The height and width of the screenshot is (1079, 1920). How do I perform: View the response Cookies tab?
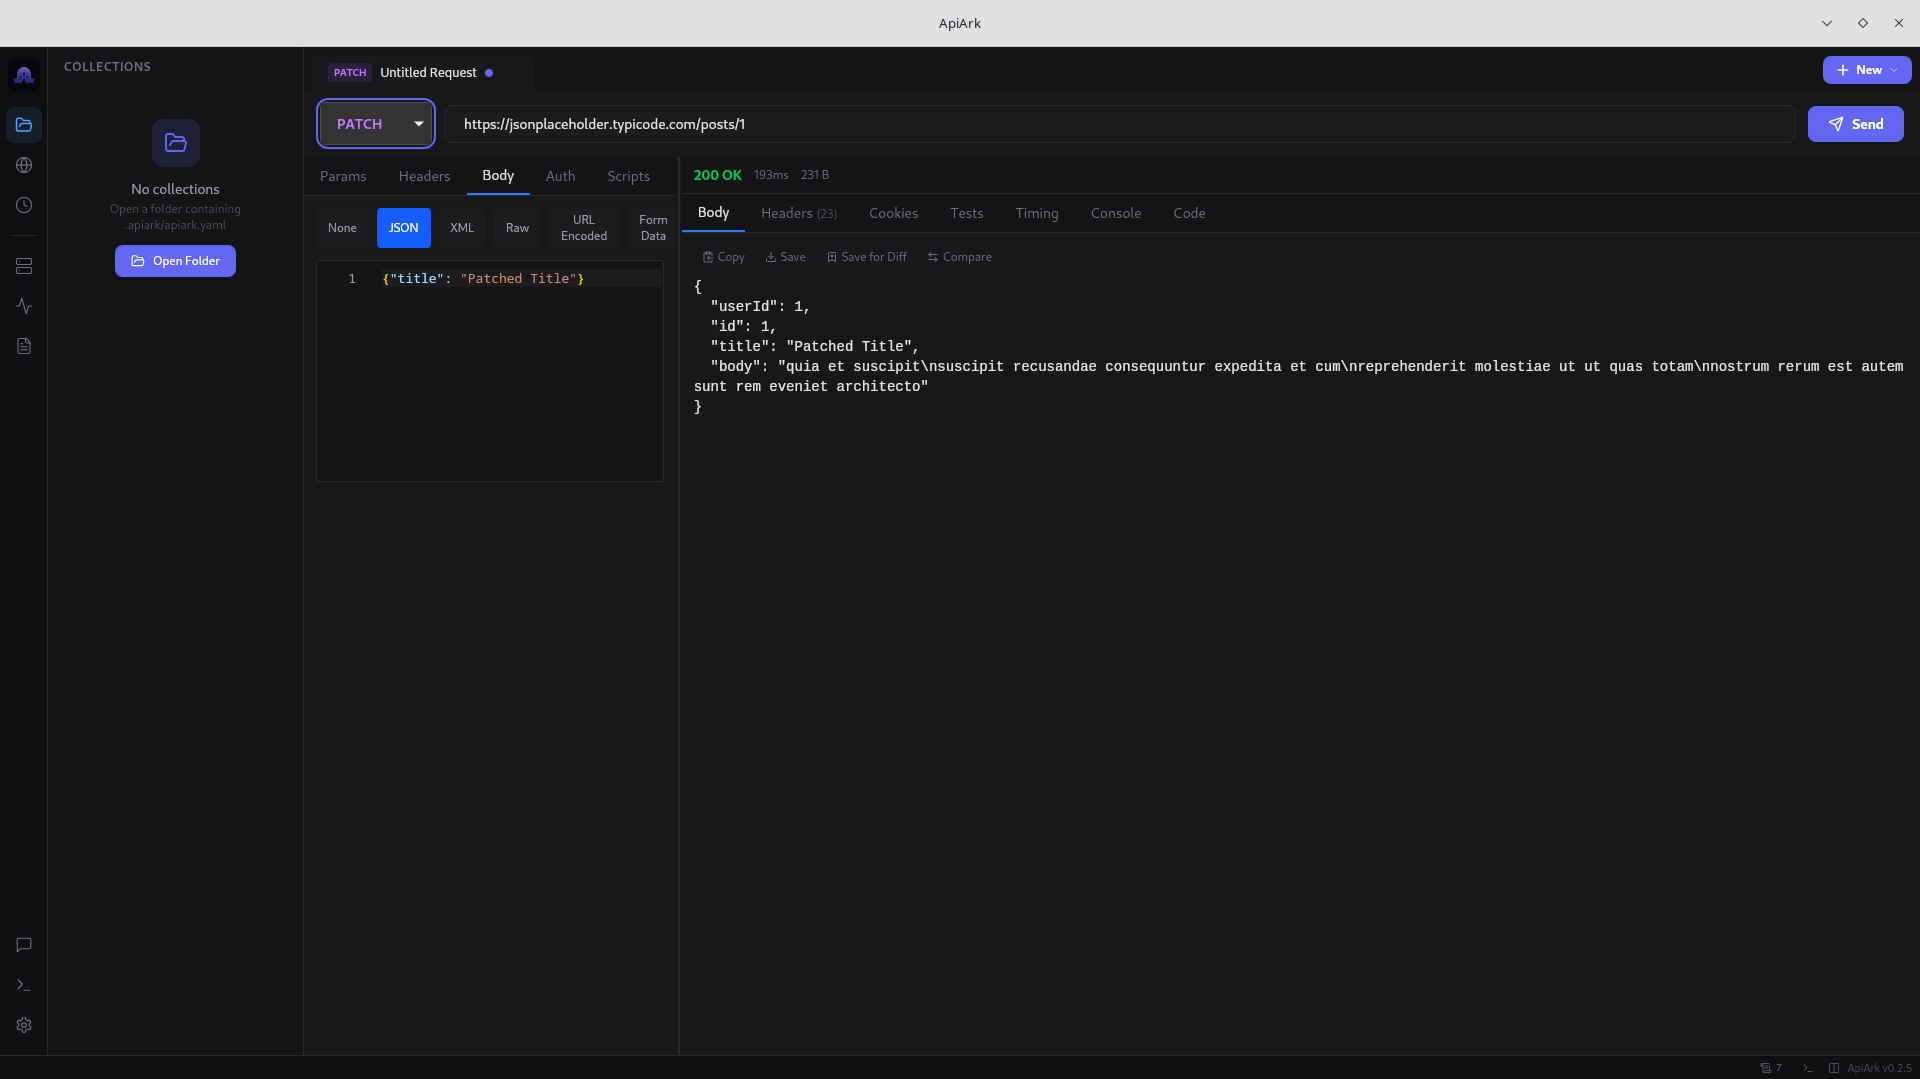point(893,213)
